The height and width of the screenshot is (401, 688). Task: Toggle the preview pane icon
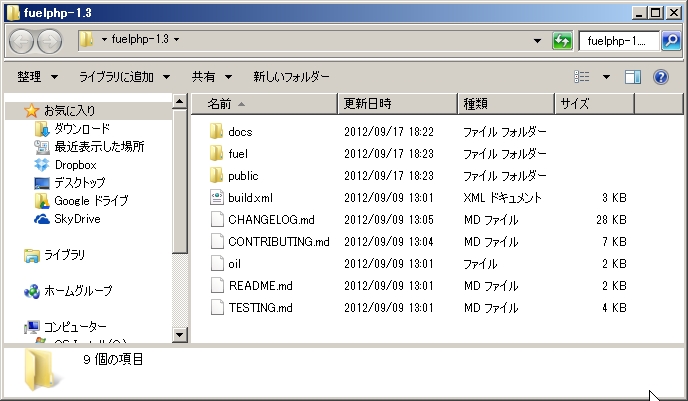point(633,77)
